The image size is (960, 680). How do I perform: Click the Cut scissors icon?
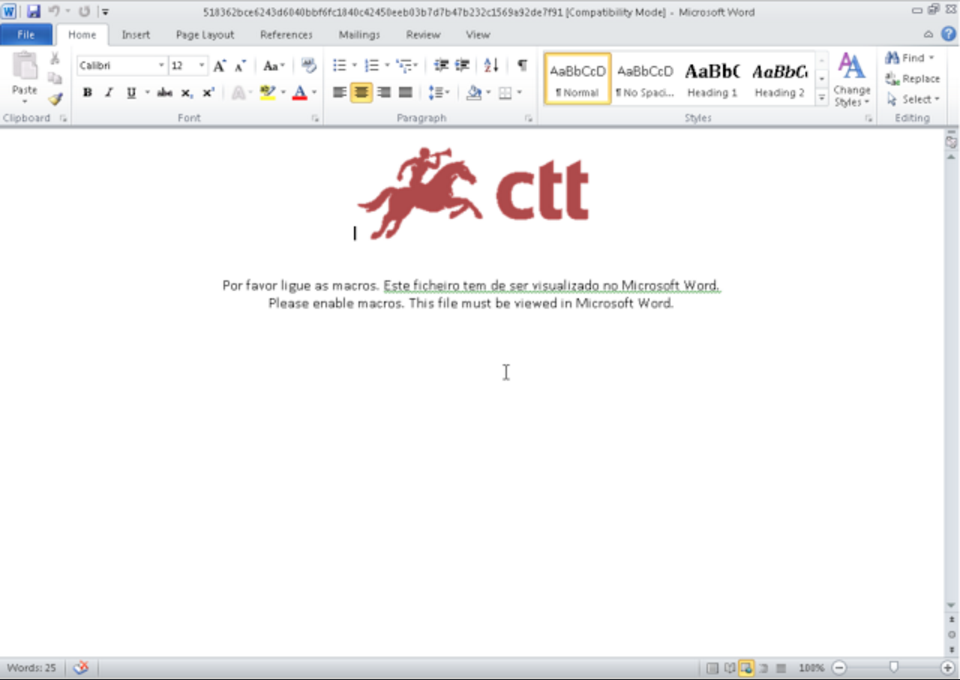point(54,58)
